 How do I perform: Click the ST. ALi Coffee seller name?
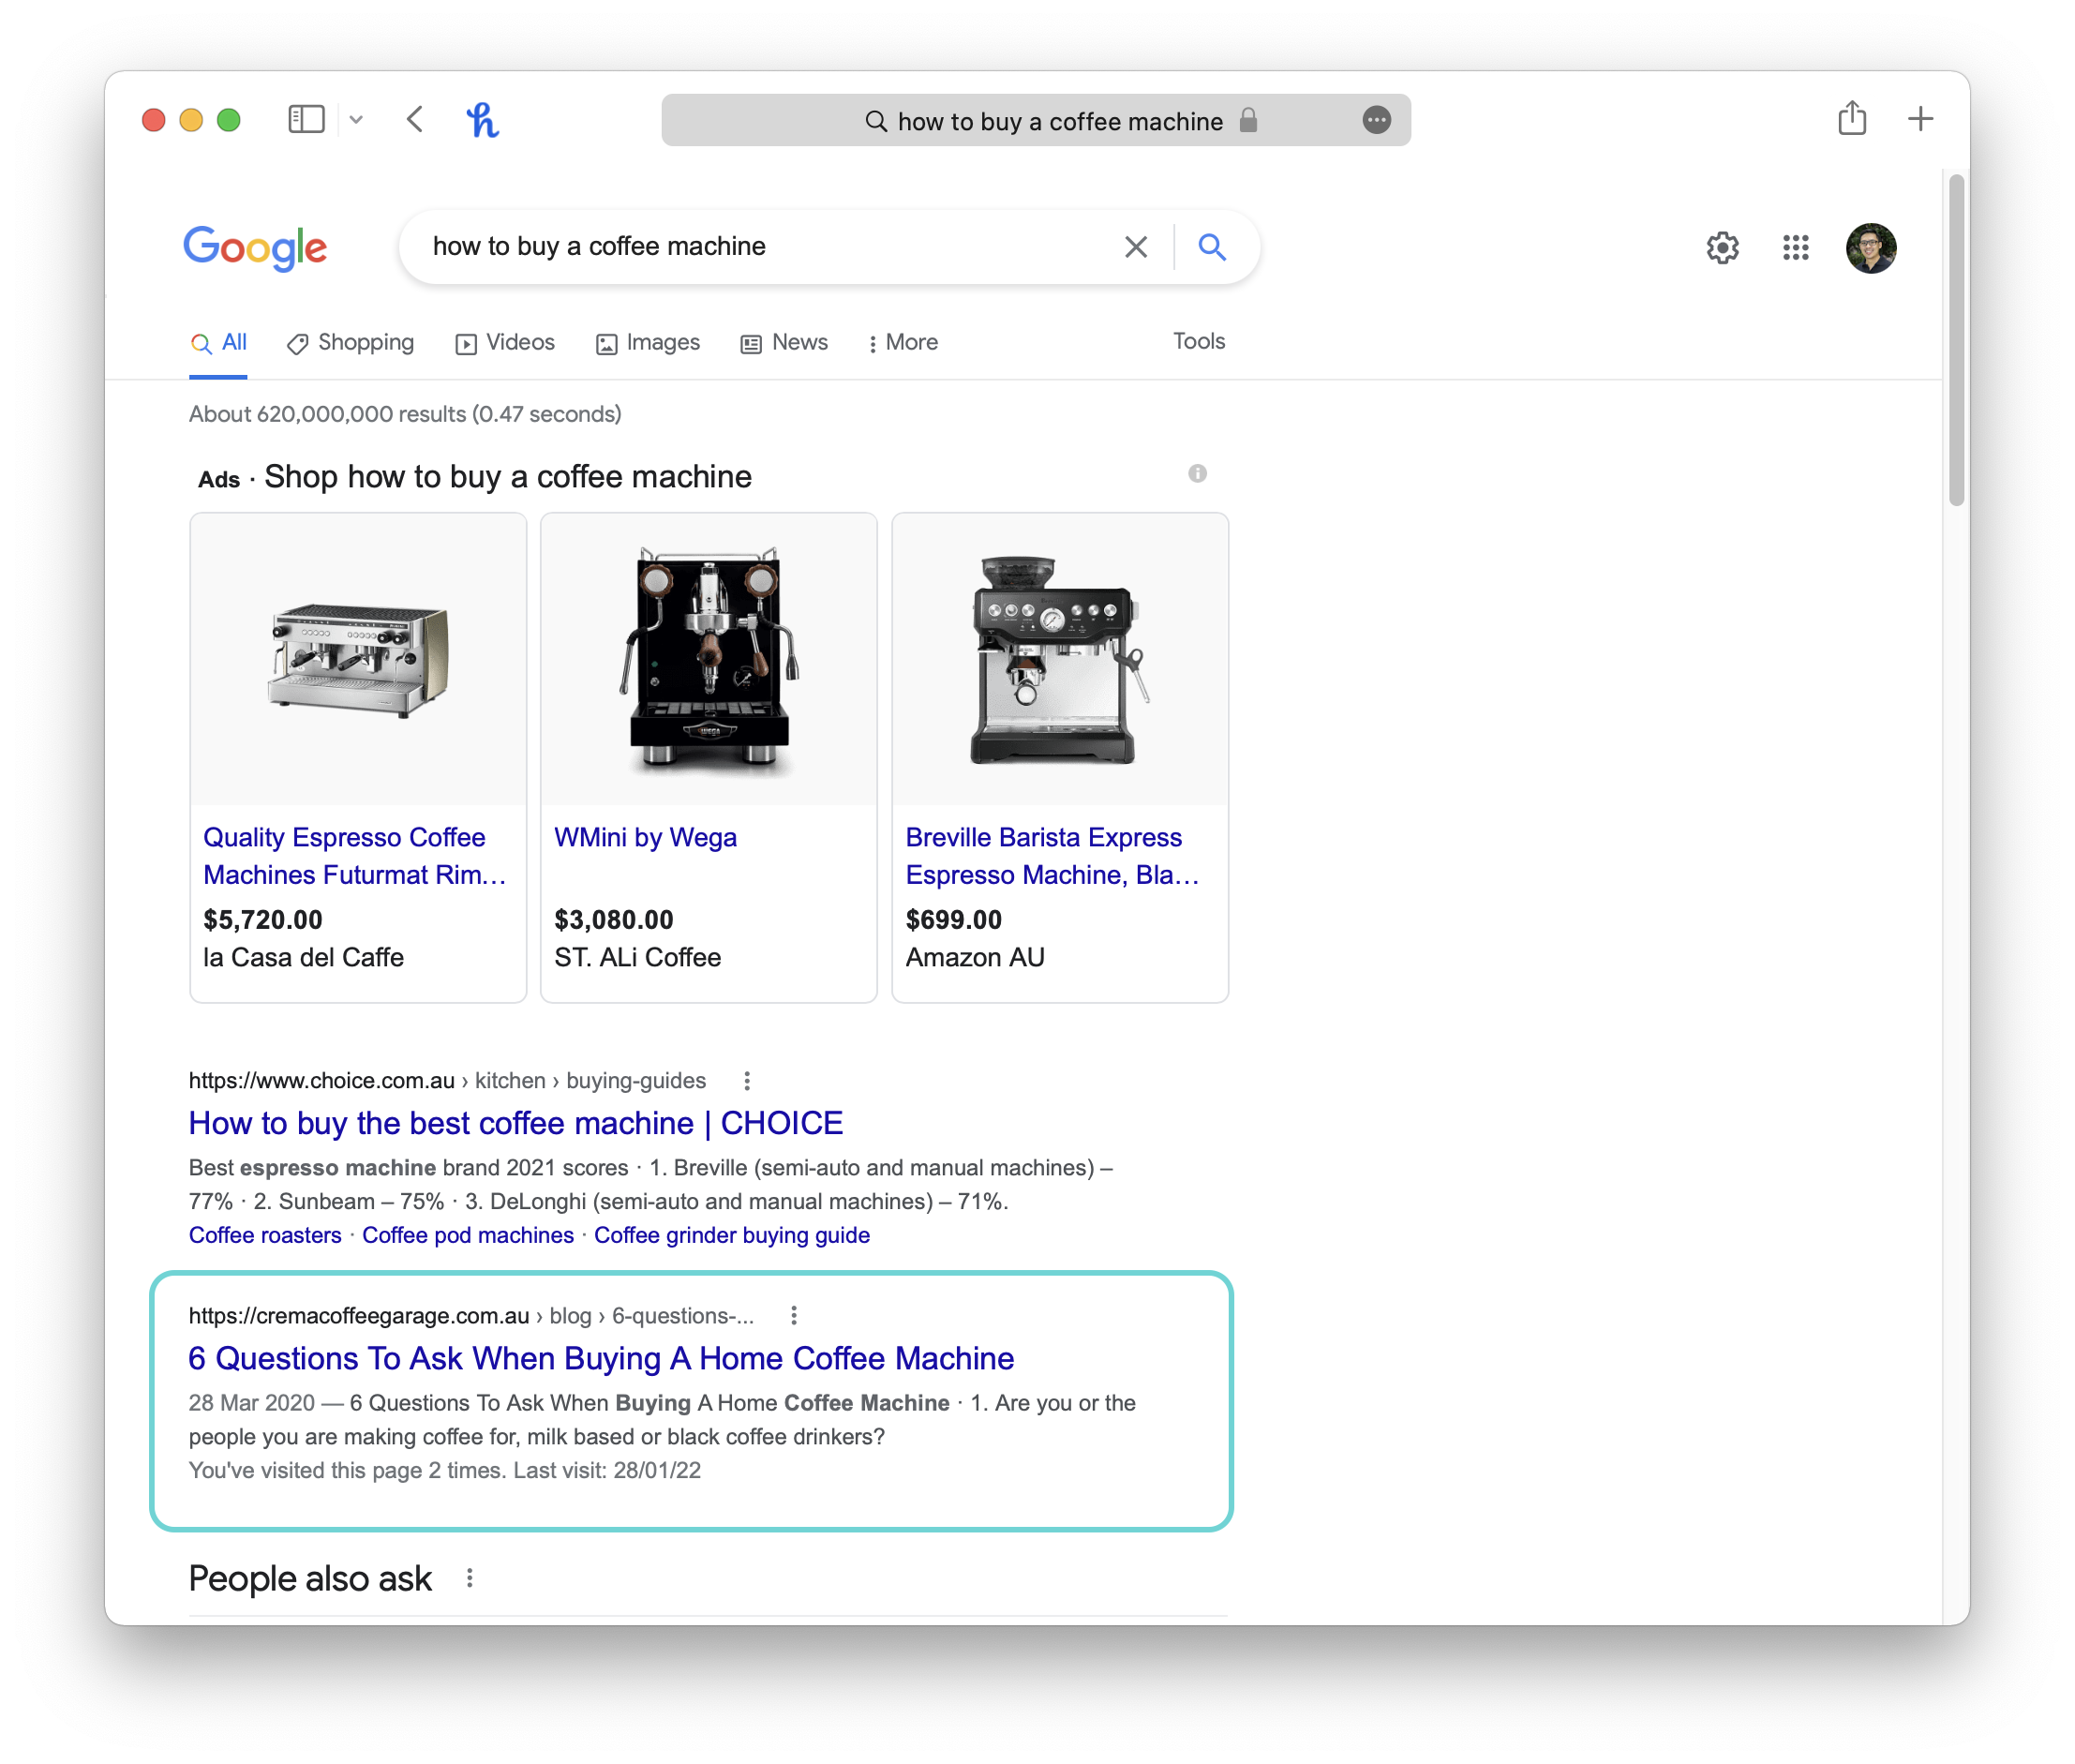[638, 958]
